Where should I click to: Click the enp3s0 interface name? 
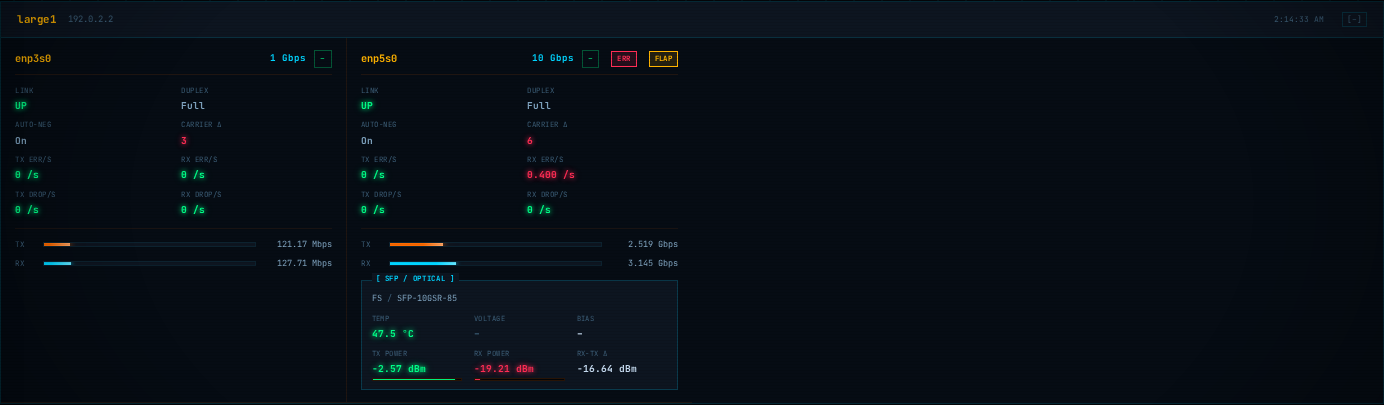point(33,59)
